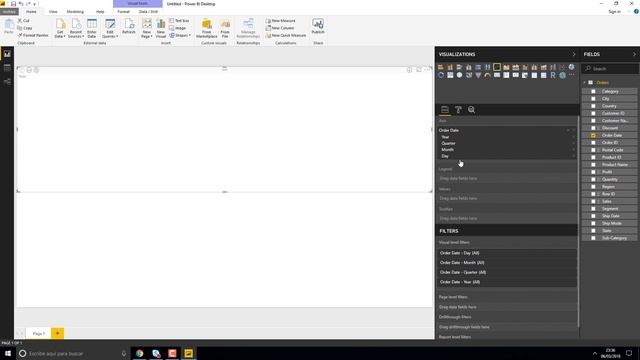This screenshot has height=360, width=640.
Task: Select the Clustered column chart visualization
Action: click(469, 67)
